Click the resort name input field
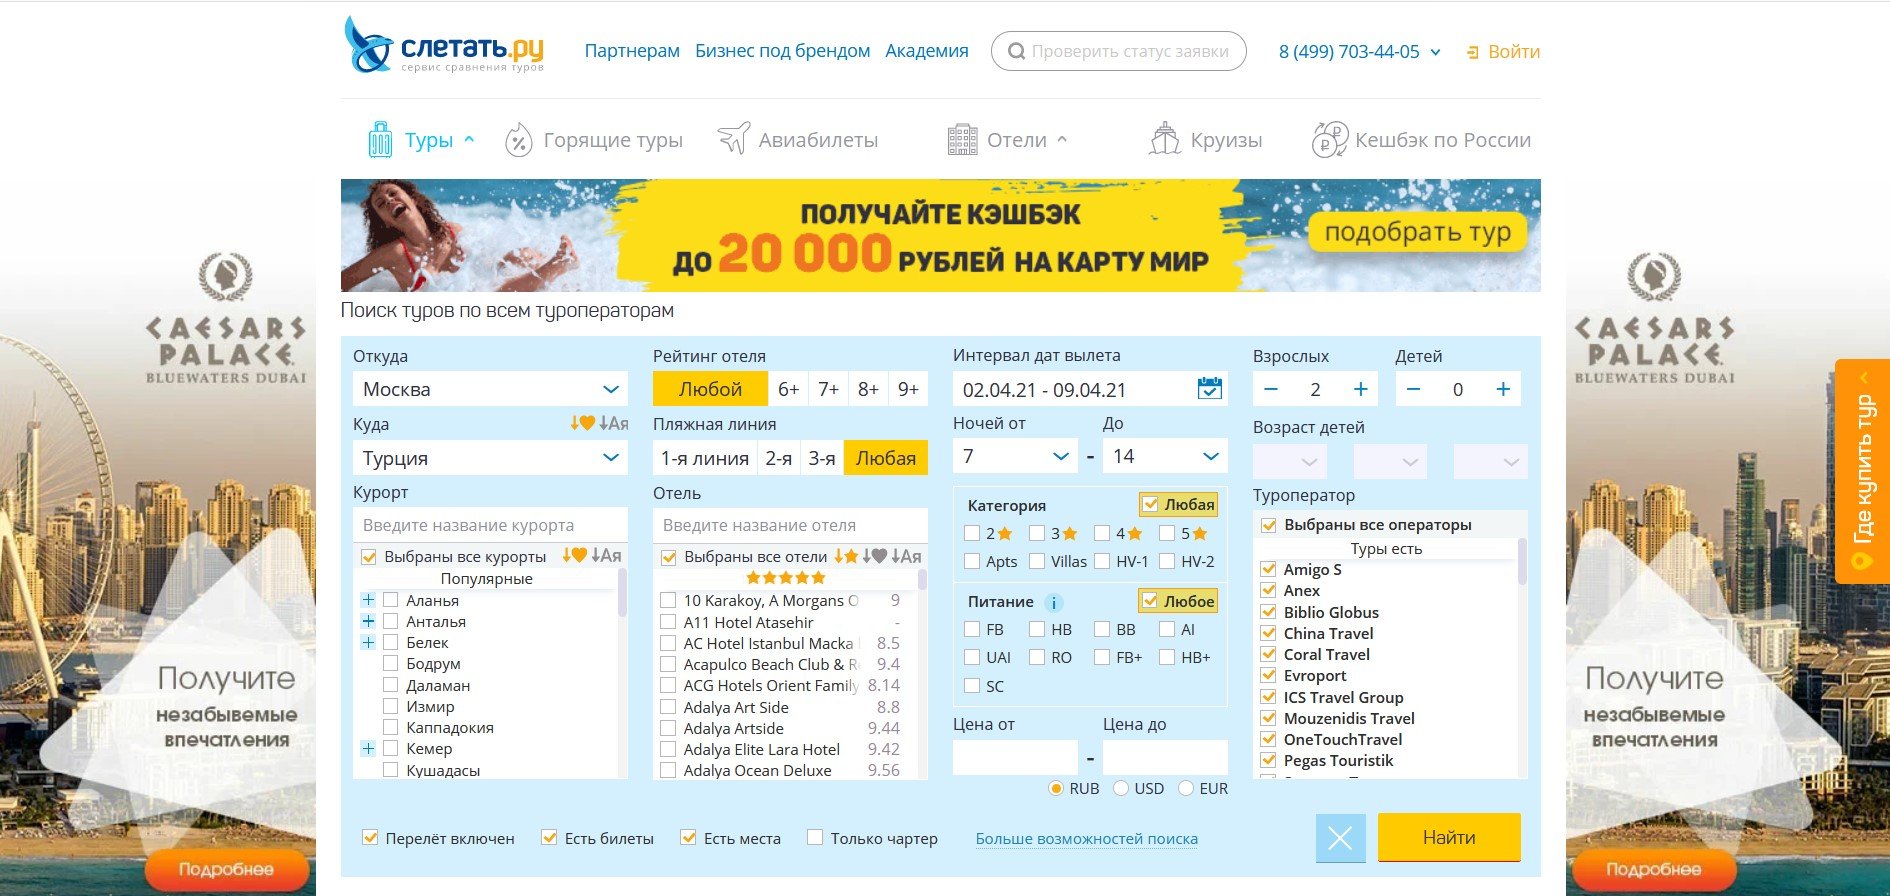 pos(490,525)
